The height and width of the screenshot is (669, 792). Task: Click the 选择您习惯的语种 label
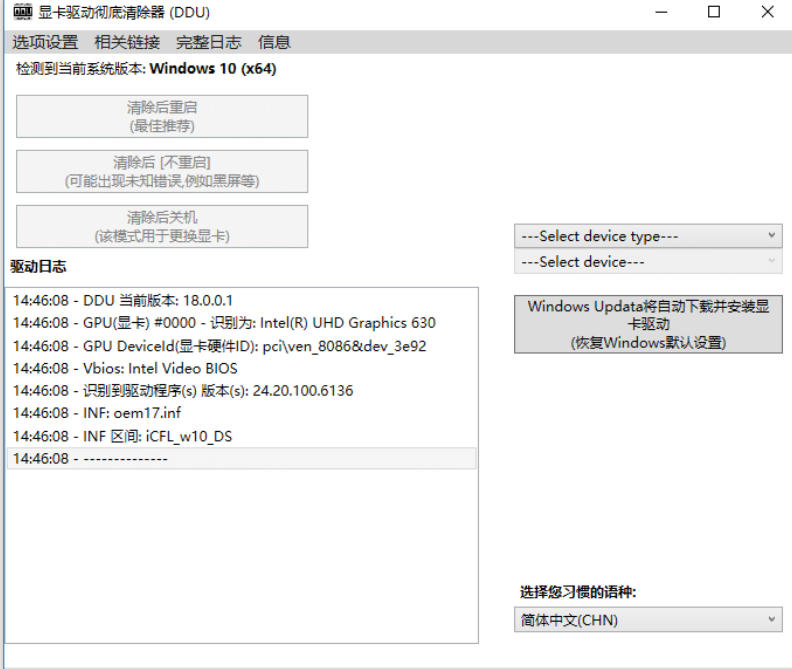pos(578,592)
